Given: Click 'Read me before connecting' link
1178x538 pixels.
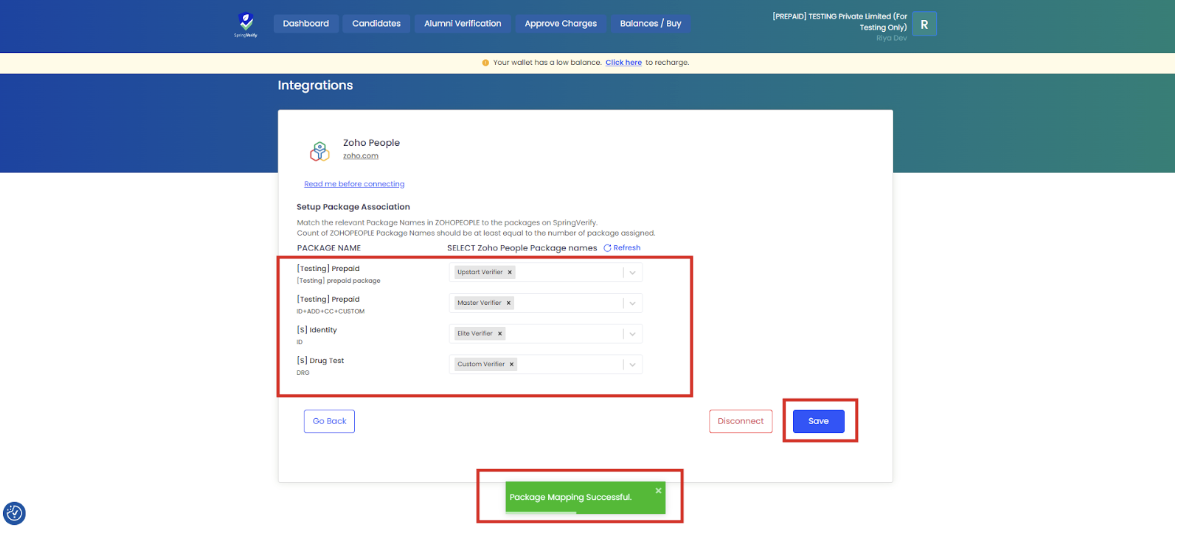Looking at the screenshot, I should pyautogui.click(x=354, y=184).
